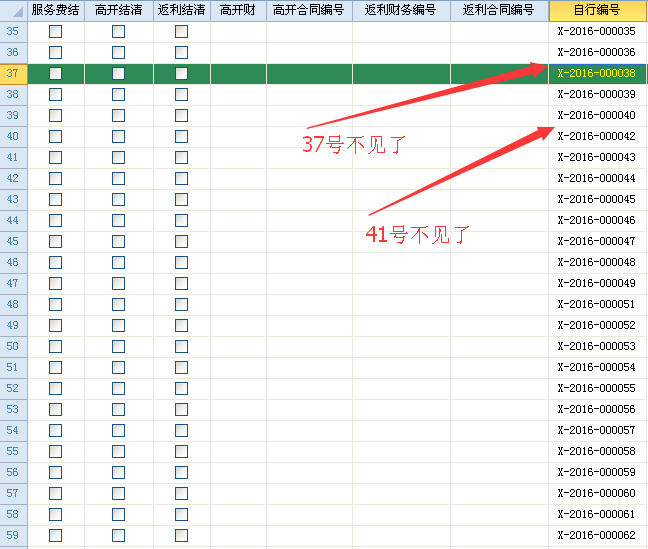Toggle the 返利结清 checkbox in row 50
The width and height of the screenshot is (648, 549).
tap(181, 346)
